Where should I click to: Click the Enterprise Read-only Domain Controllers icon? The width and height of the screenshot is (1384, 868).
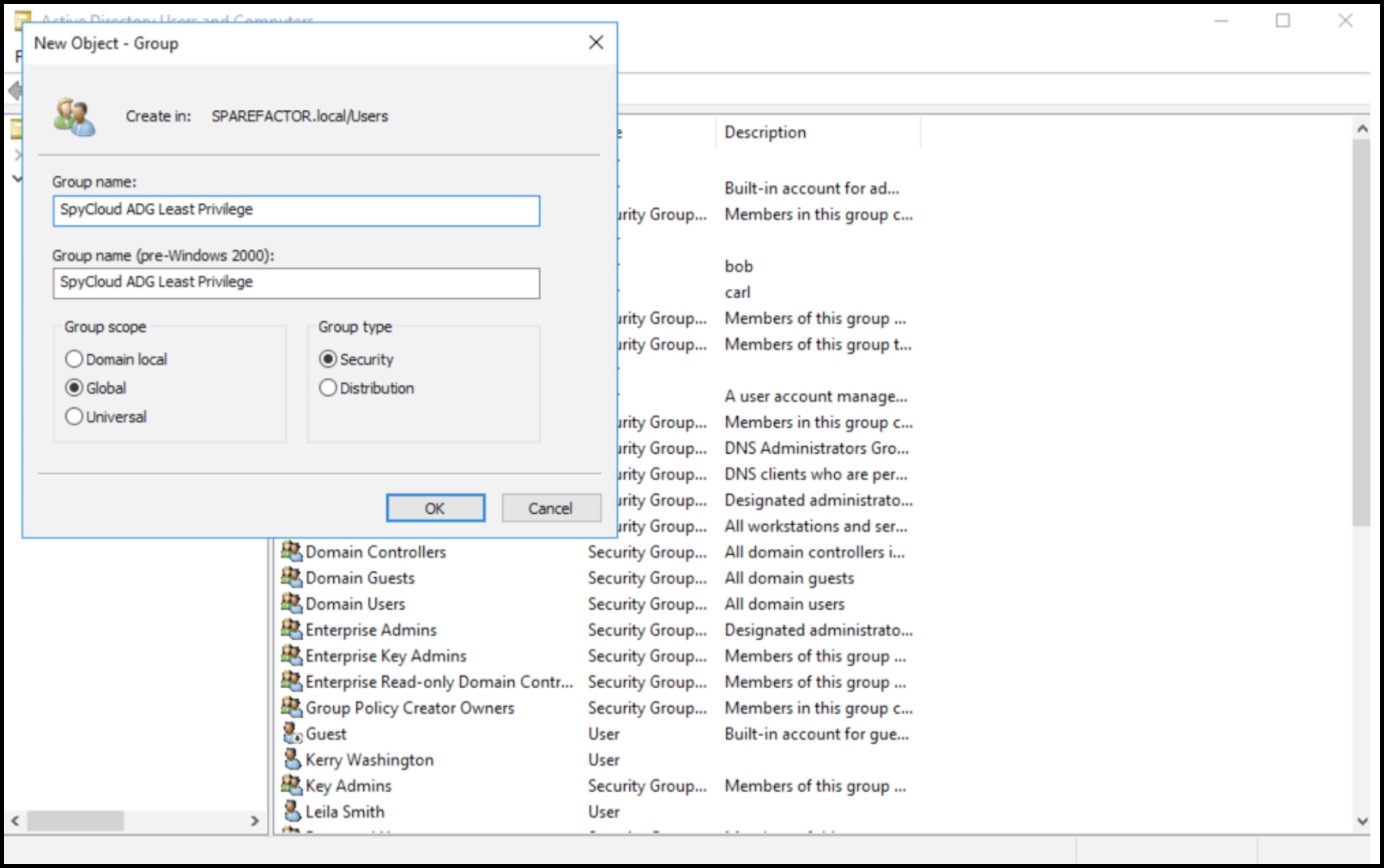point(291,682)
